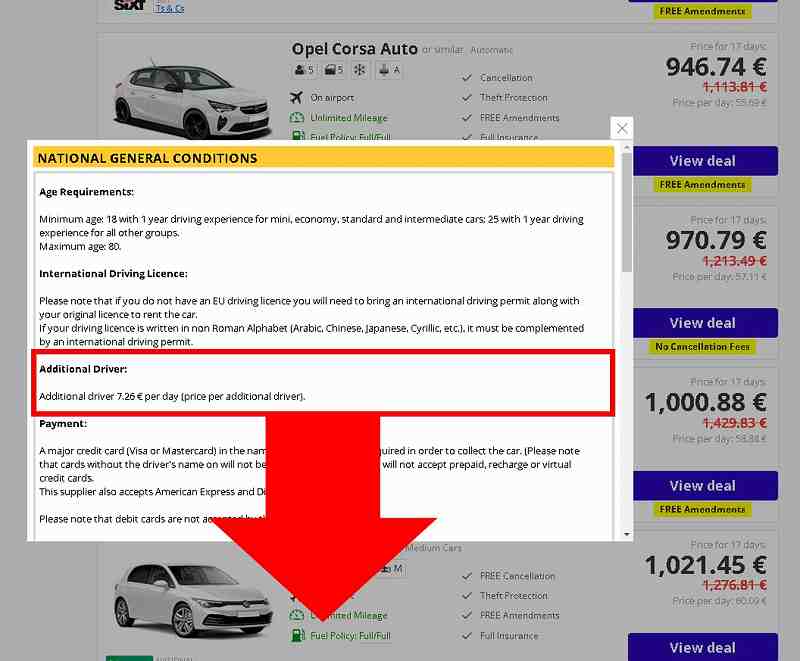
Task: Open View deal for the 1,021.45 € offer
Action: (703, 647)
